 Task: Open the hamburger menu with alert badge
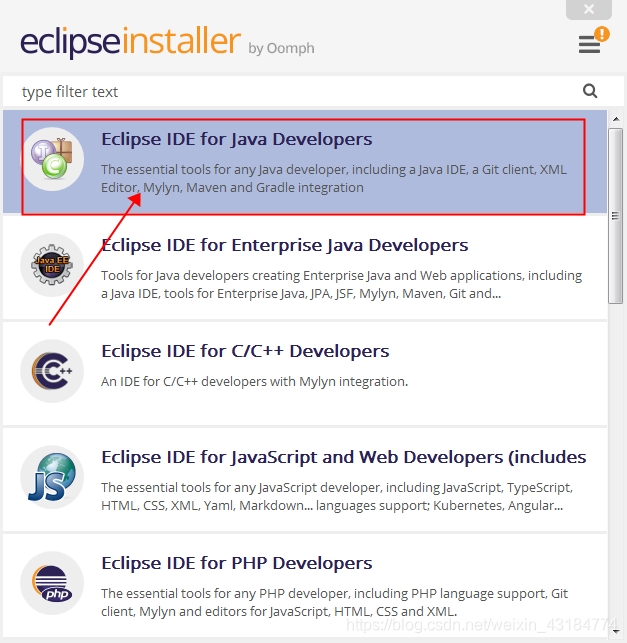coord(593,40)
